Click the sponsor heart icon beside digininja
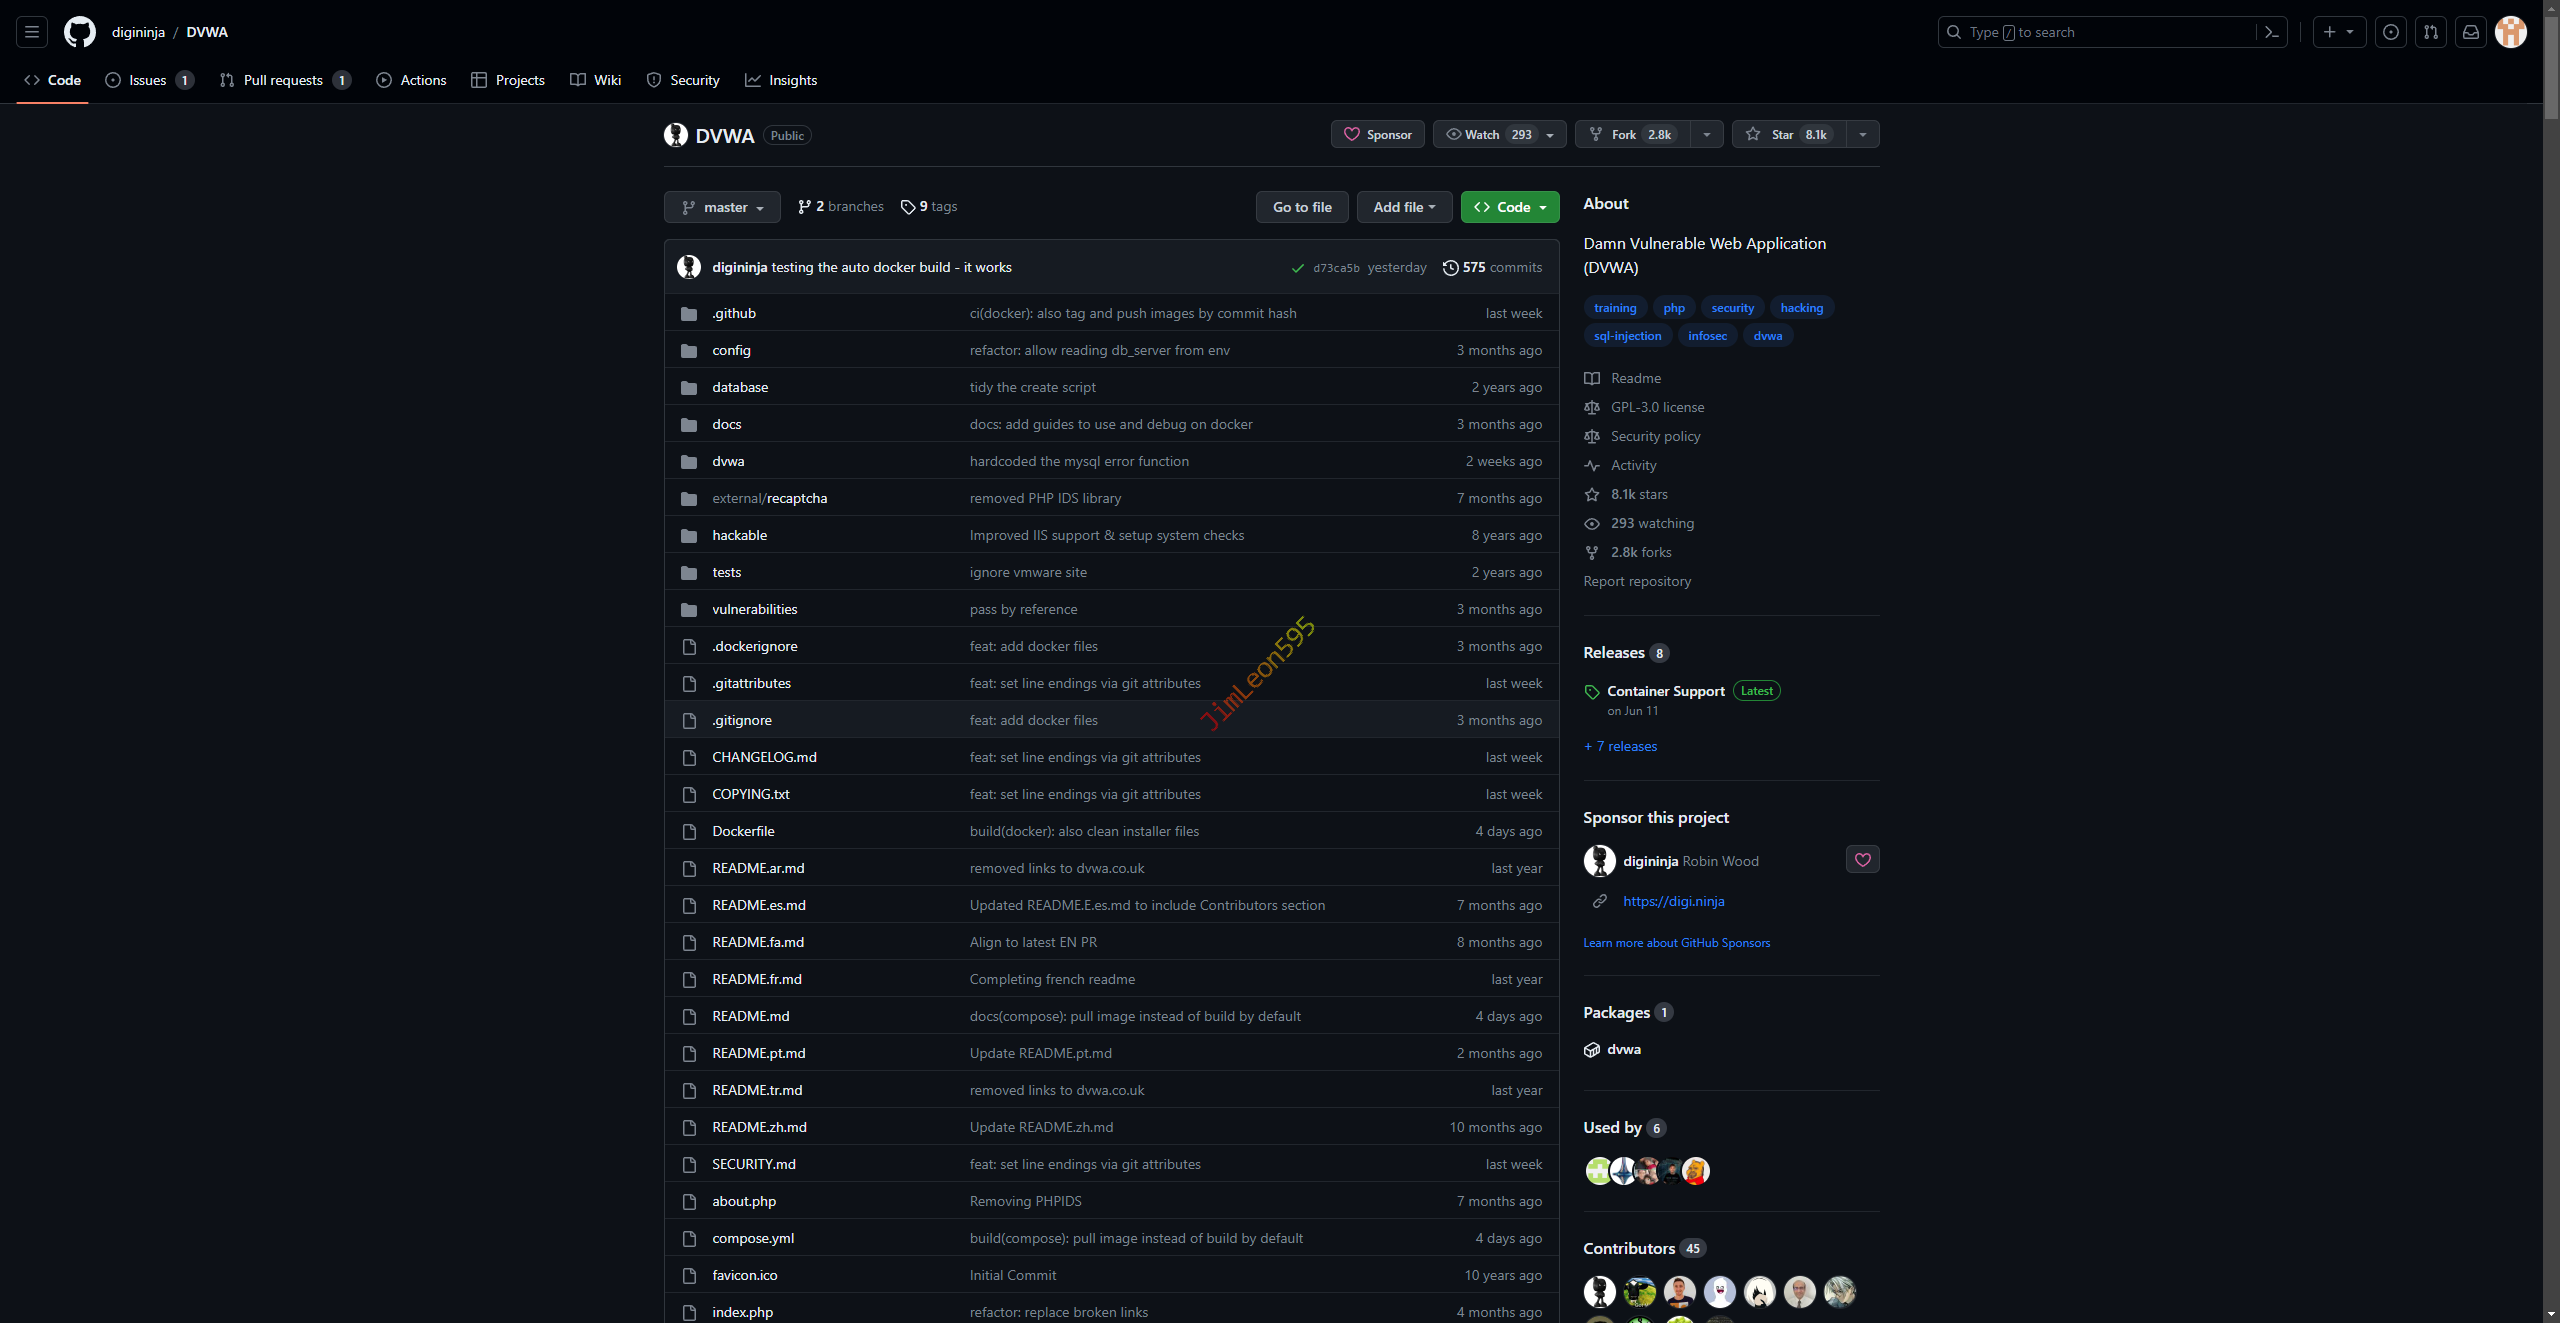The width and height of the screenshot is (2560, 1323). (x=1862, y=860)
